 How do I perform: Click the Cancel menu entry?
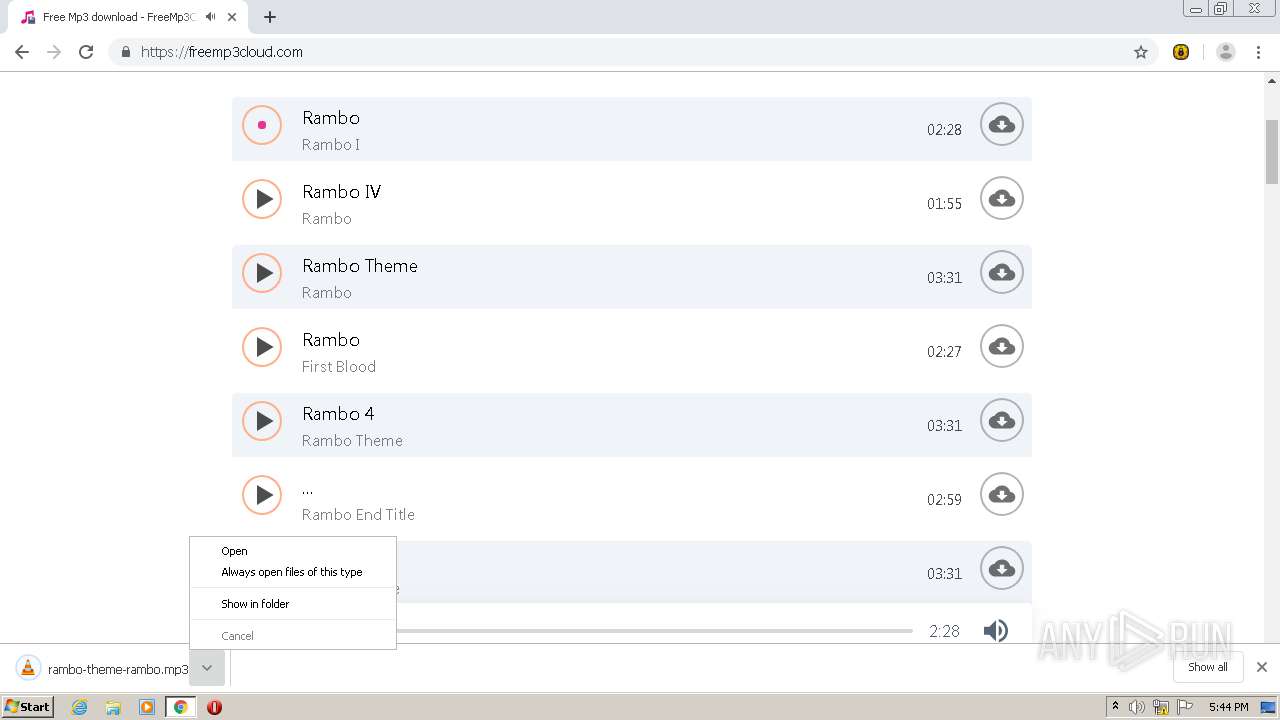[293, 636]
